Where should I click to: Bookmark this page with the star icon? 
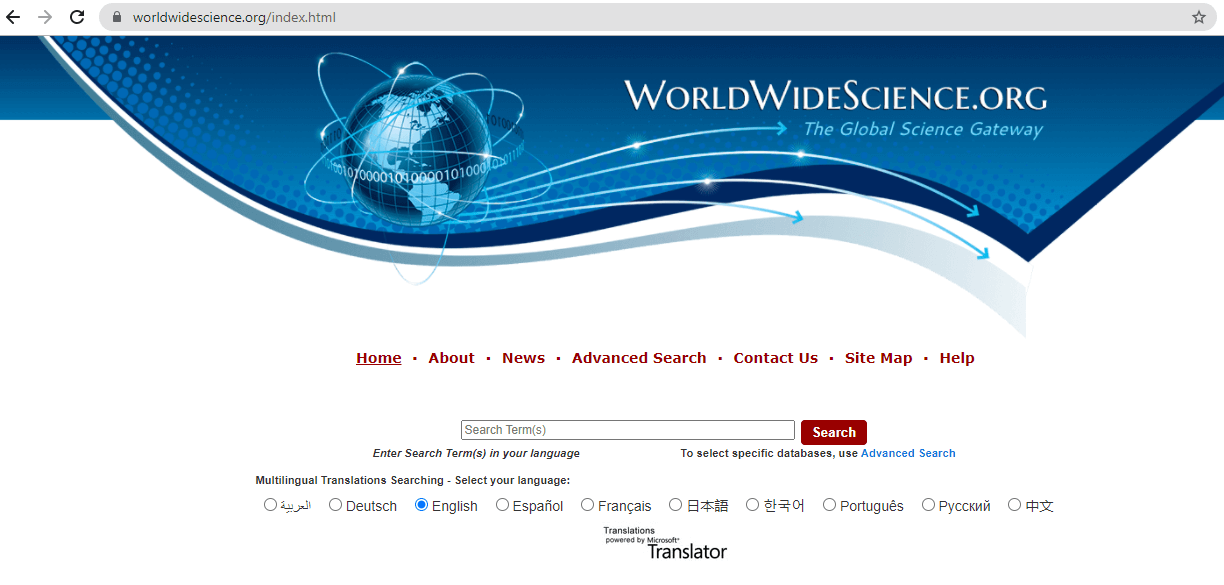pyautogui.click(x=1199, y=17)
